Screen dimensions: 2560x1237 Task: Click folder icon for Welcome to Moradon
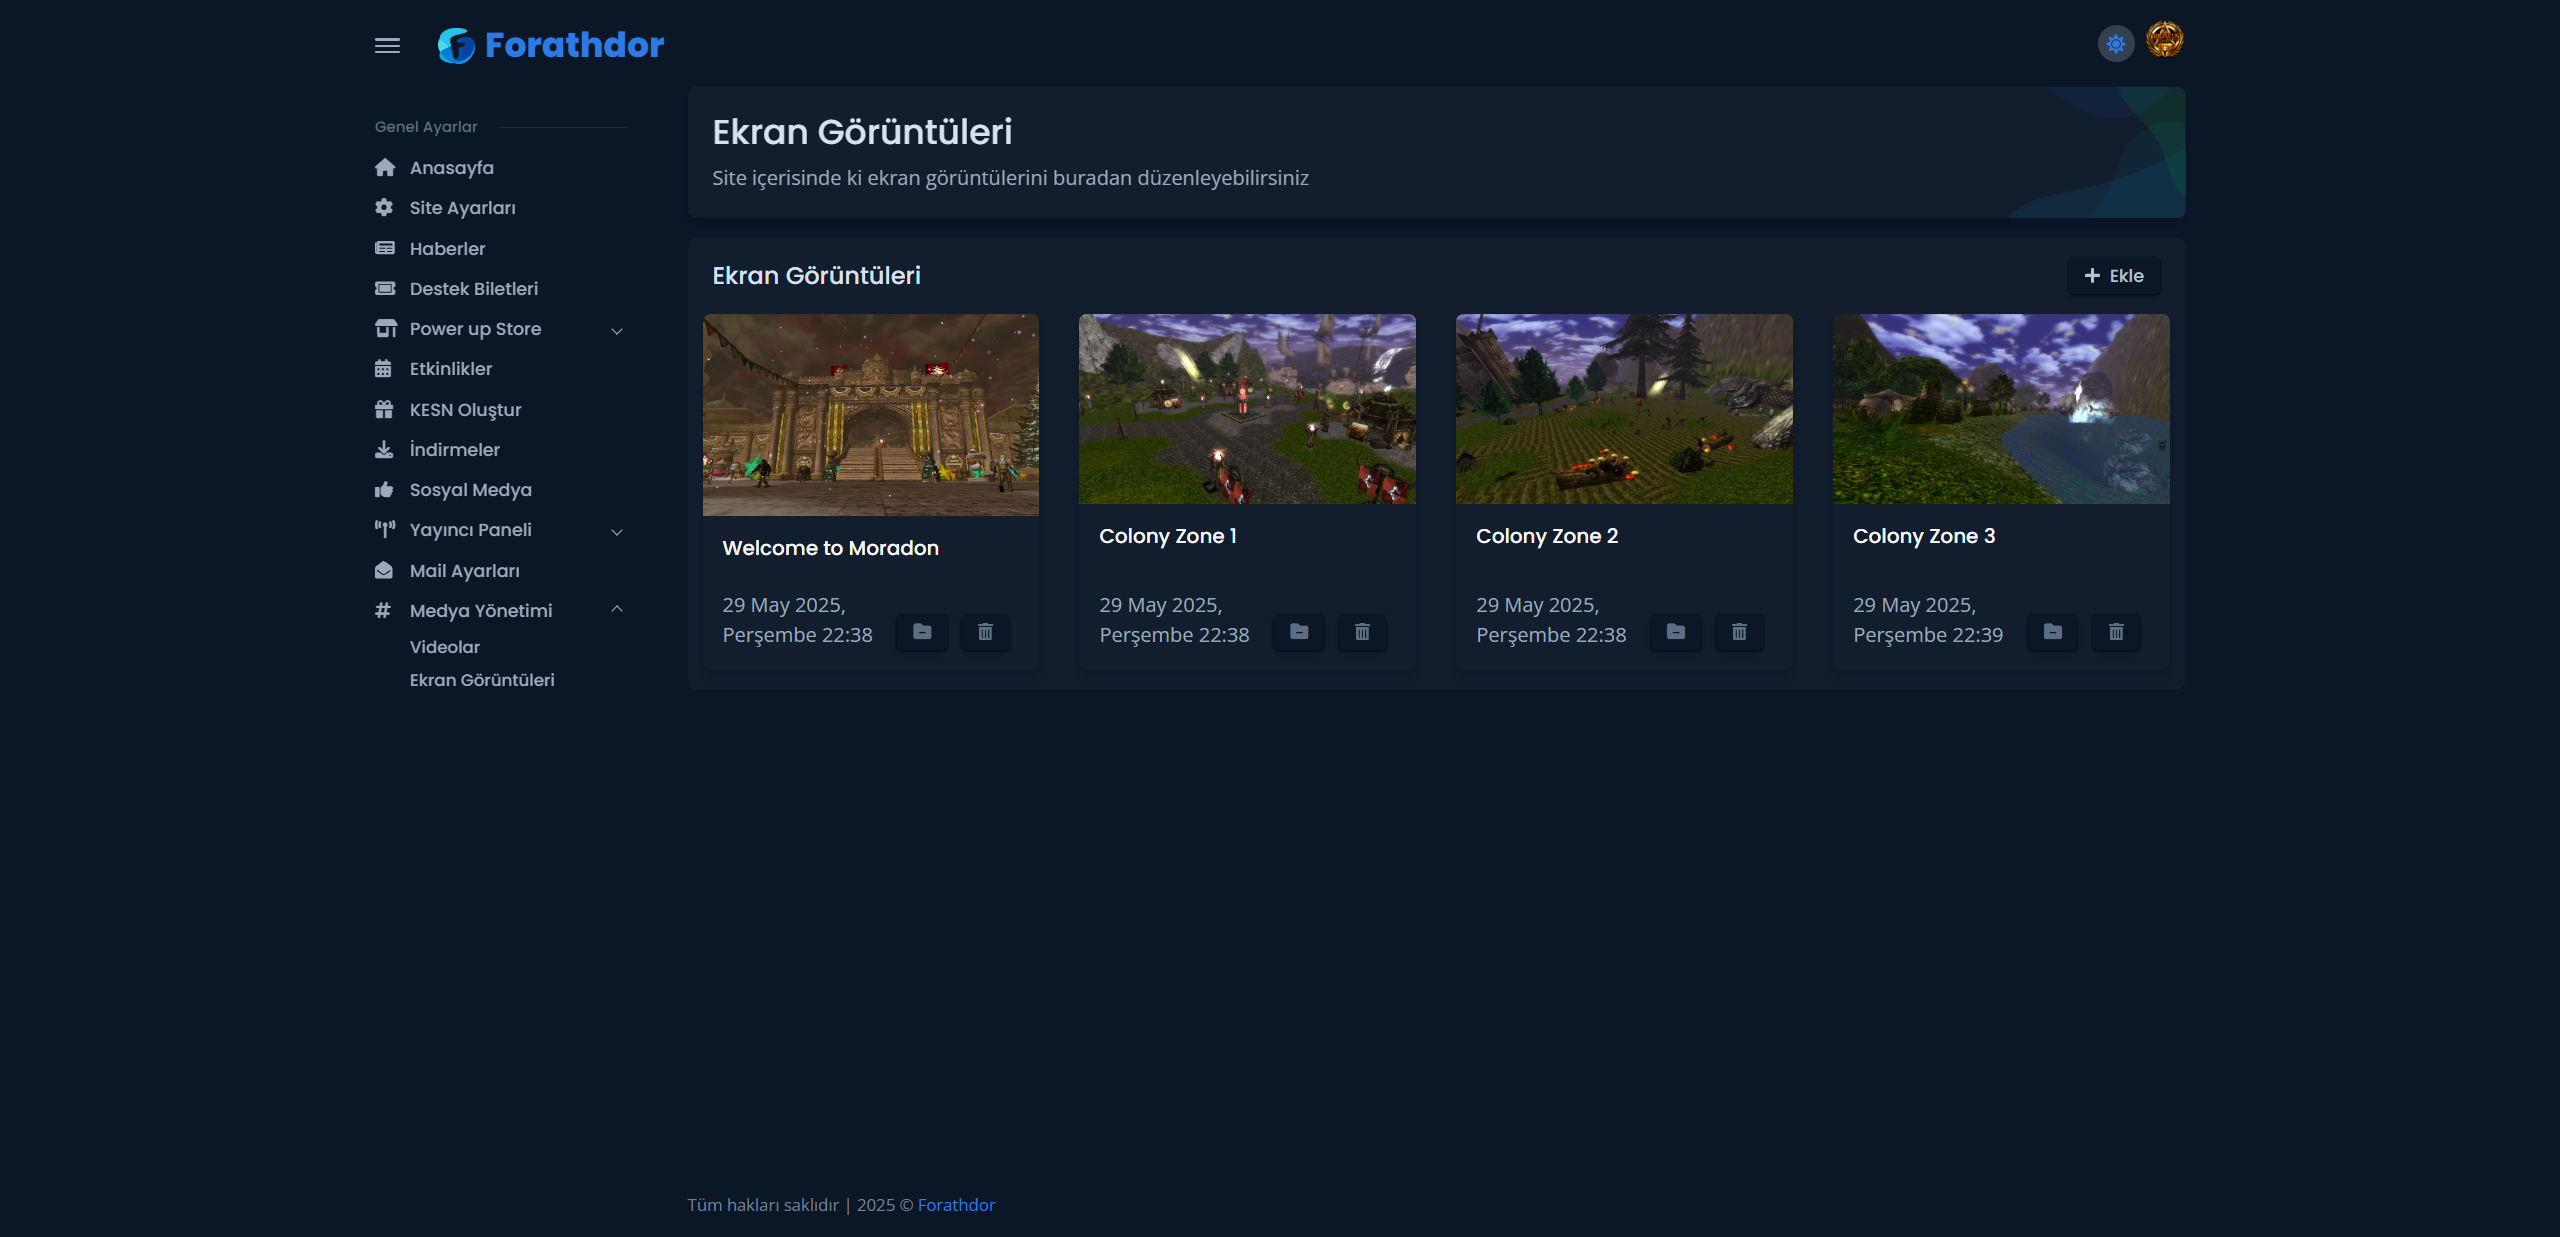coord(922,632)
